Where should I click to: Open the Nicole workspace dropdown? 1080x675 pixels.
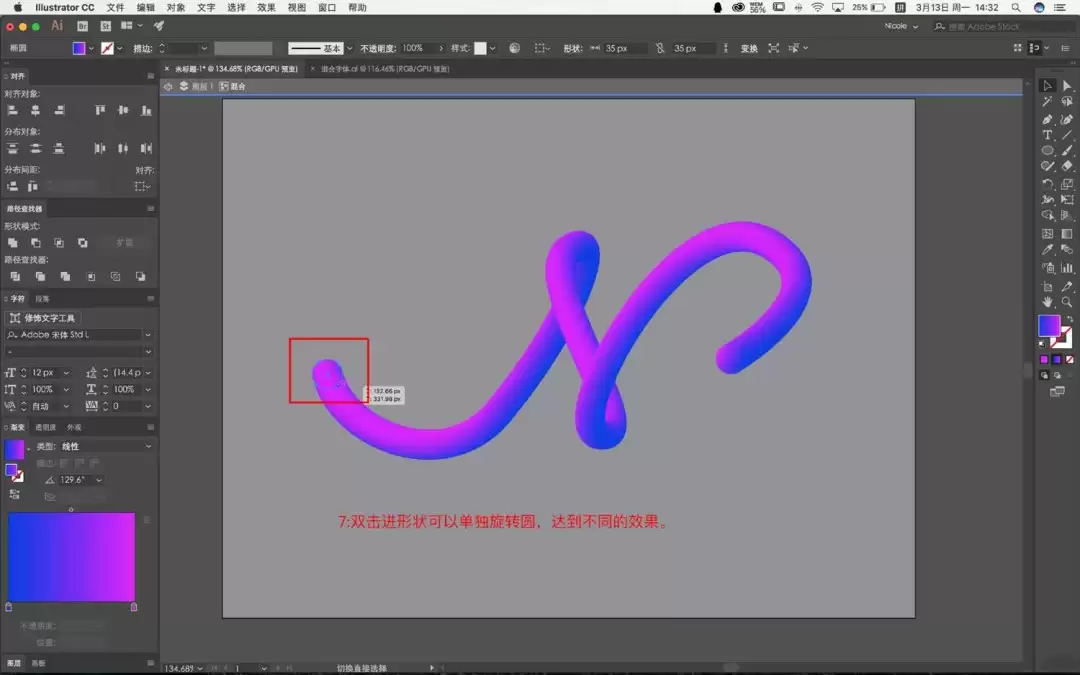click(901, 26)
